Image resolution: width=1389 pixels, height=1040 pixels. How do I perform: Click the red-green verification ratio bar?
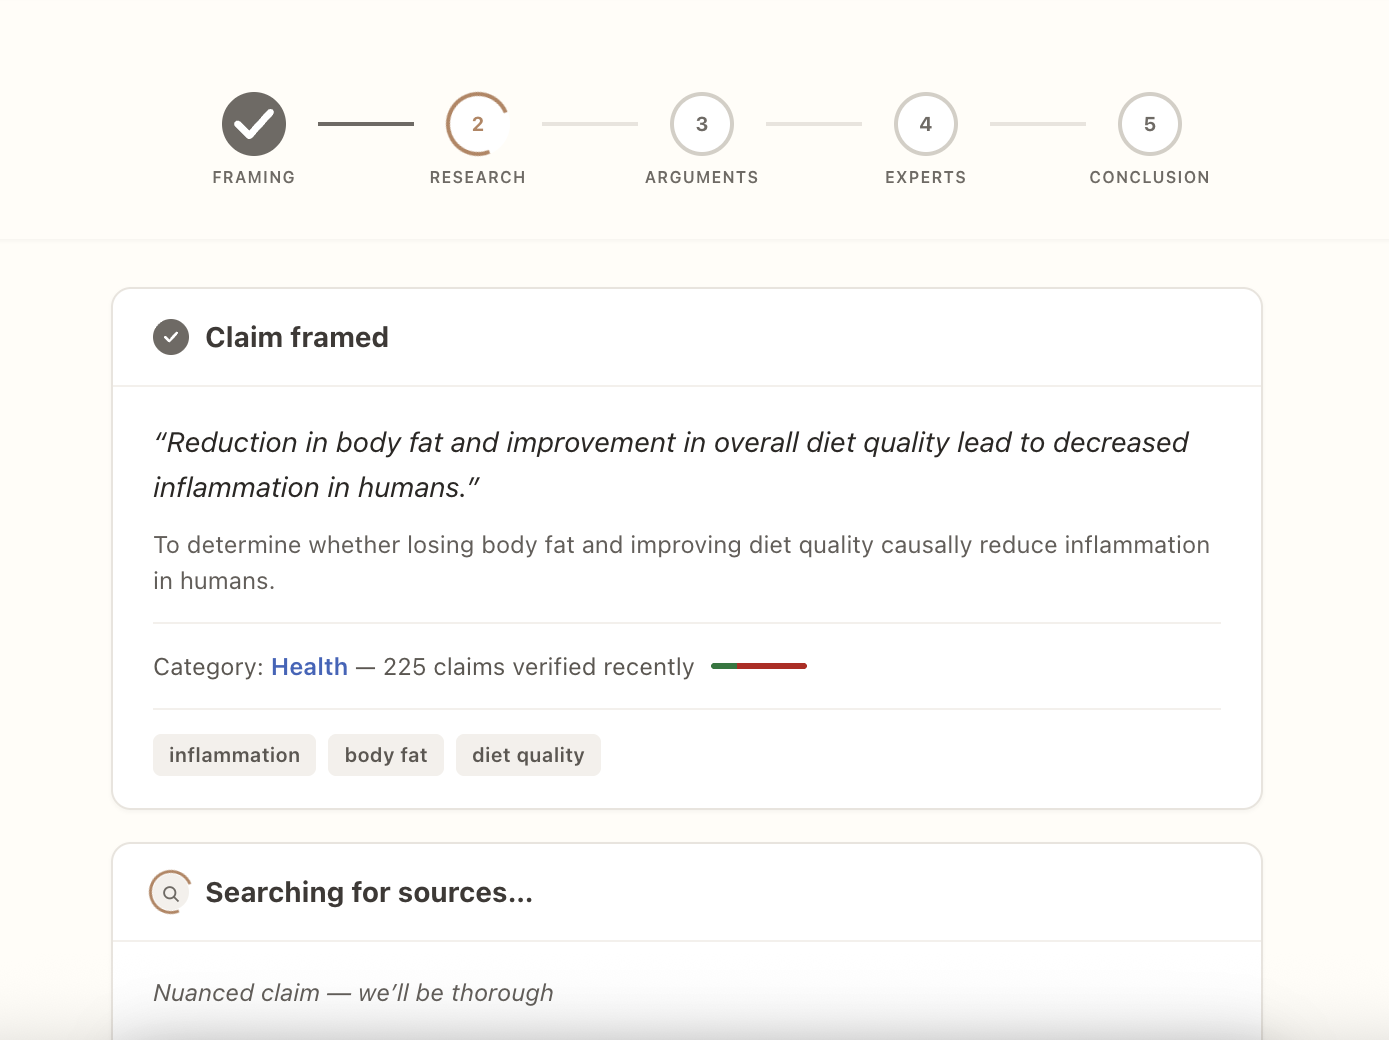(x=758, y=665)
